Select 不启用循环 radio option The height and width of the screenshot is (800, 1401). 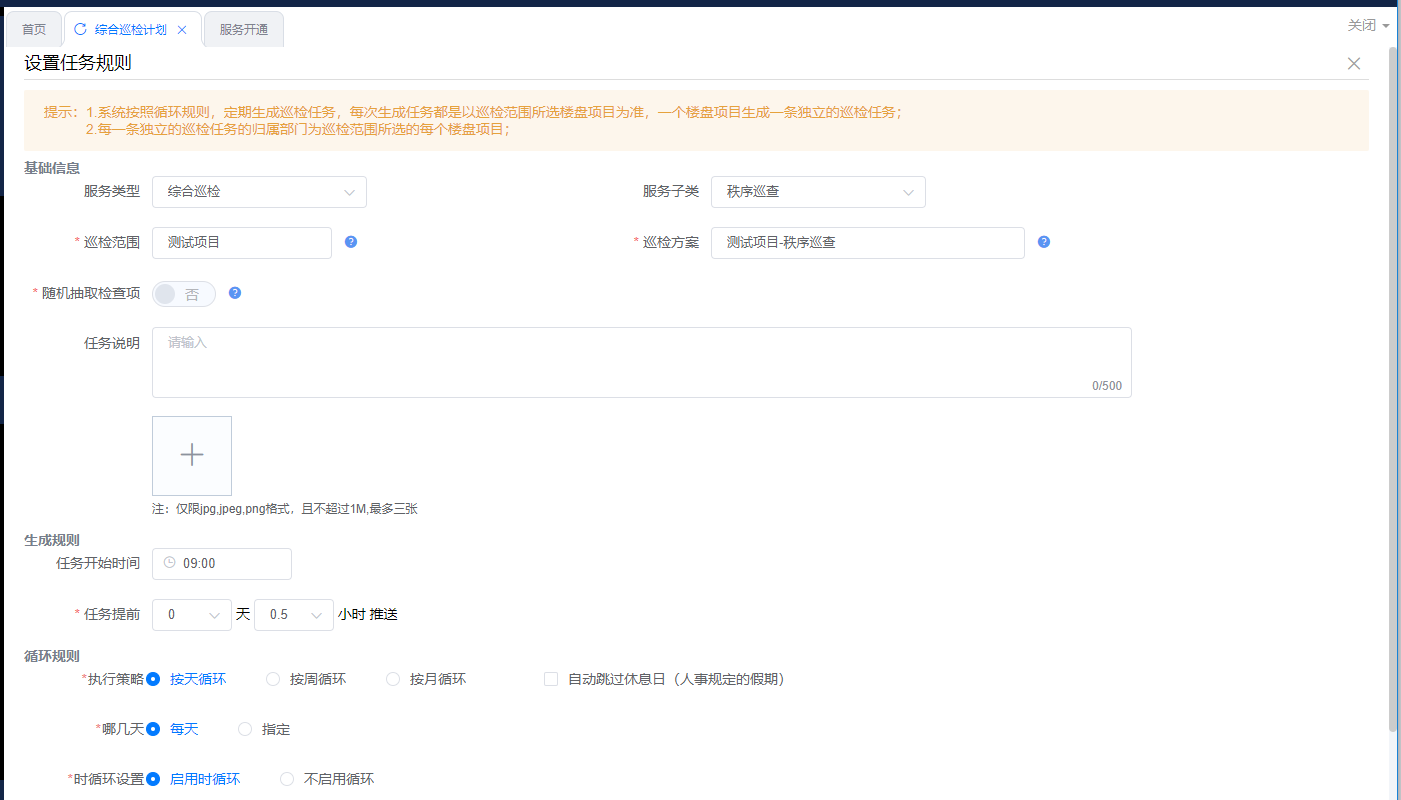click(287, 779)
